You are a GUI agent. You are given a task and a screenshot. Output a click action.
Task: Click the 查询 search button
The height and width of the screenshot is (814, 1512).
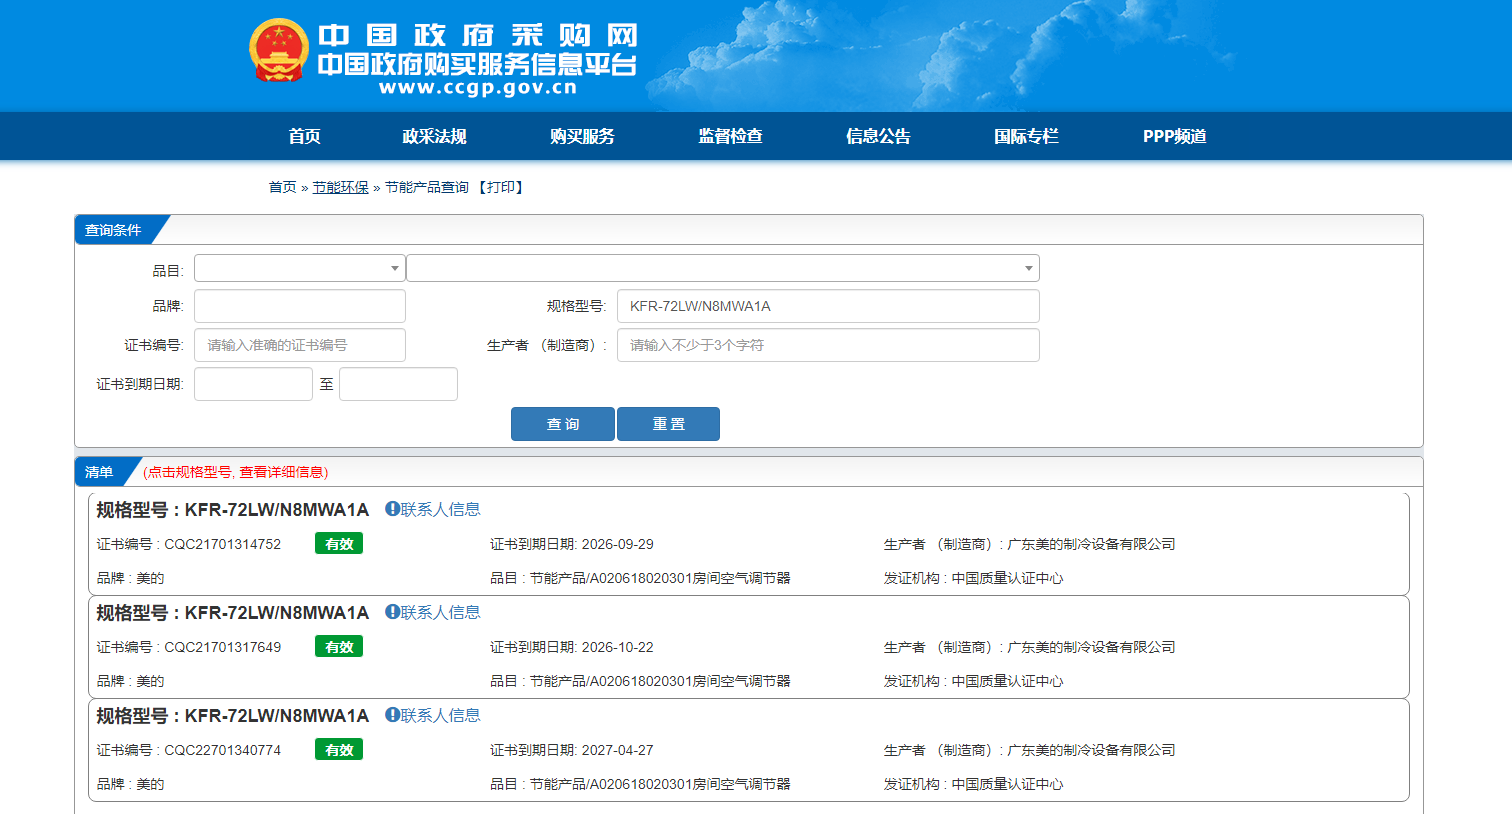[563, 424]
